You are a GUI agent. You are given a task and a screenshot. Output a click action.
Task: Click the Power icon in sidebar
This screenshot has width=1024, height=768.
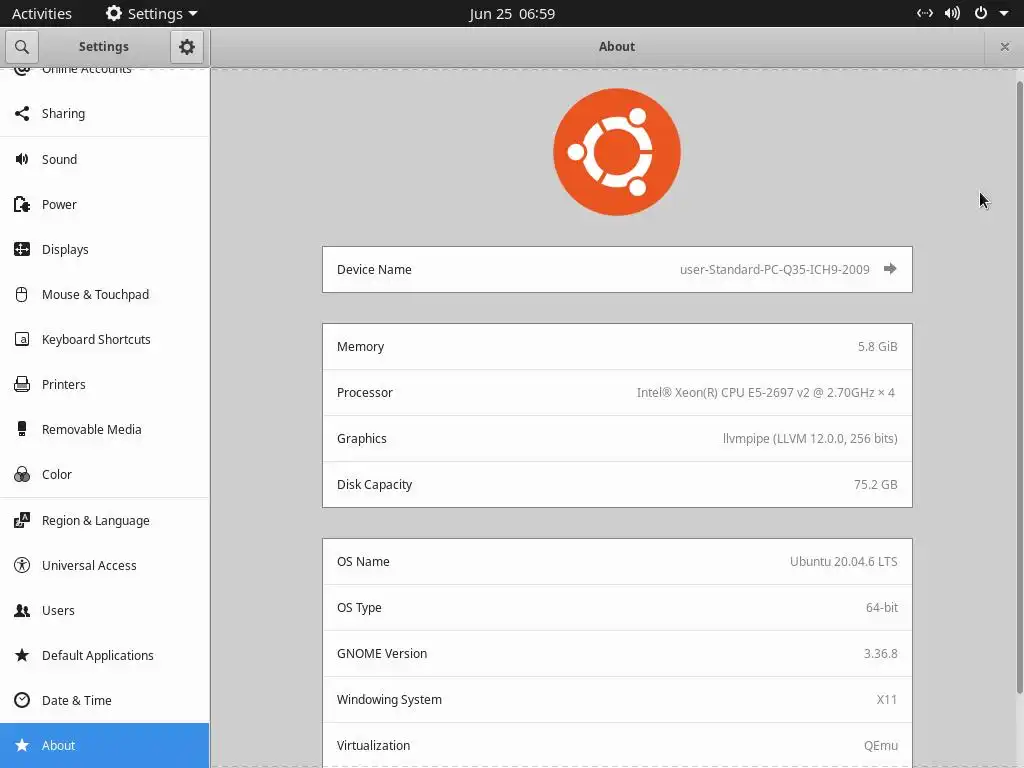click(x=22, y=204)
